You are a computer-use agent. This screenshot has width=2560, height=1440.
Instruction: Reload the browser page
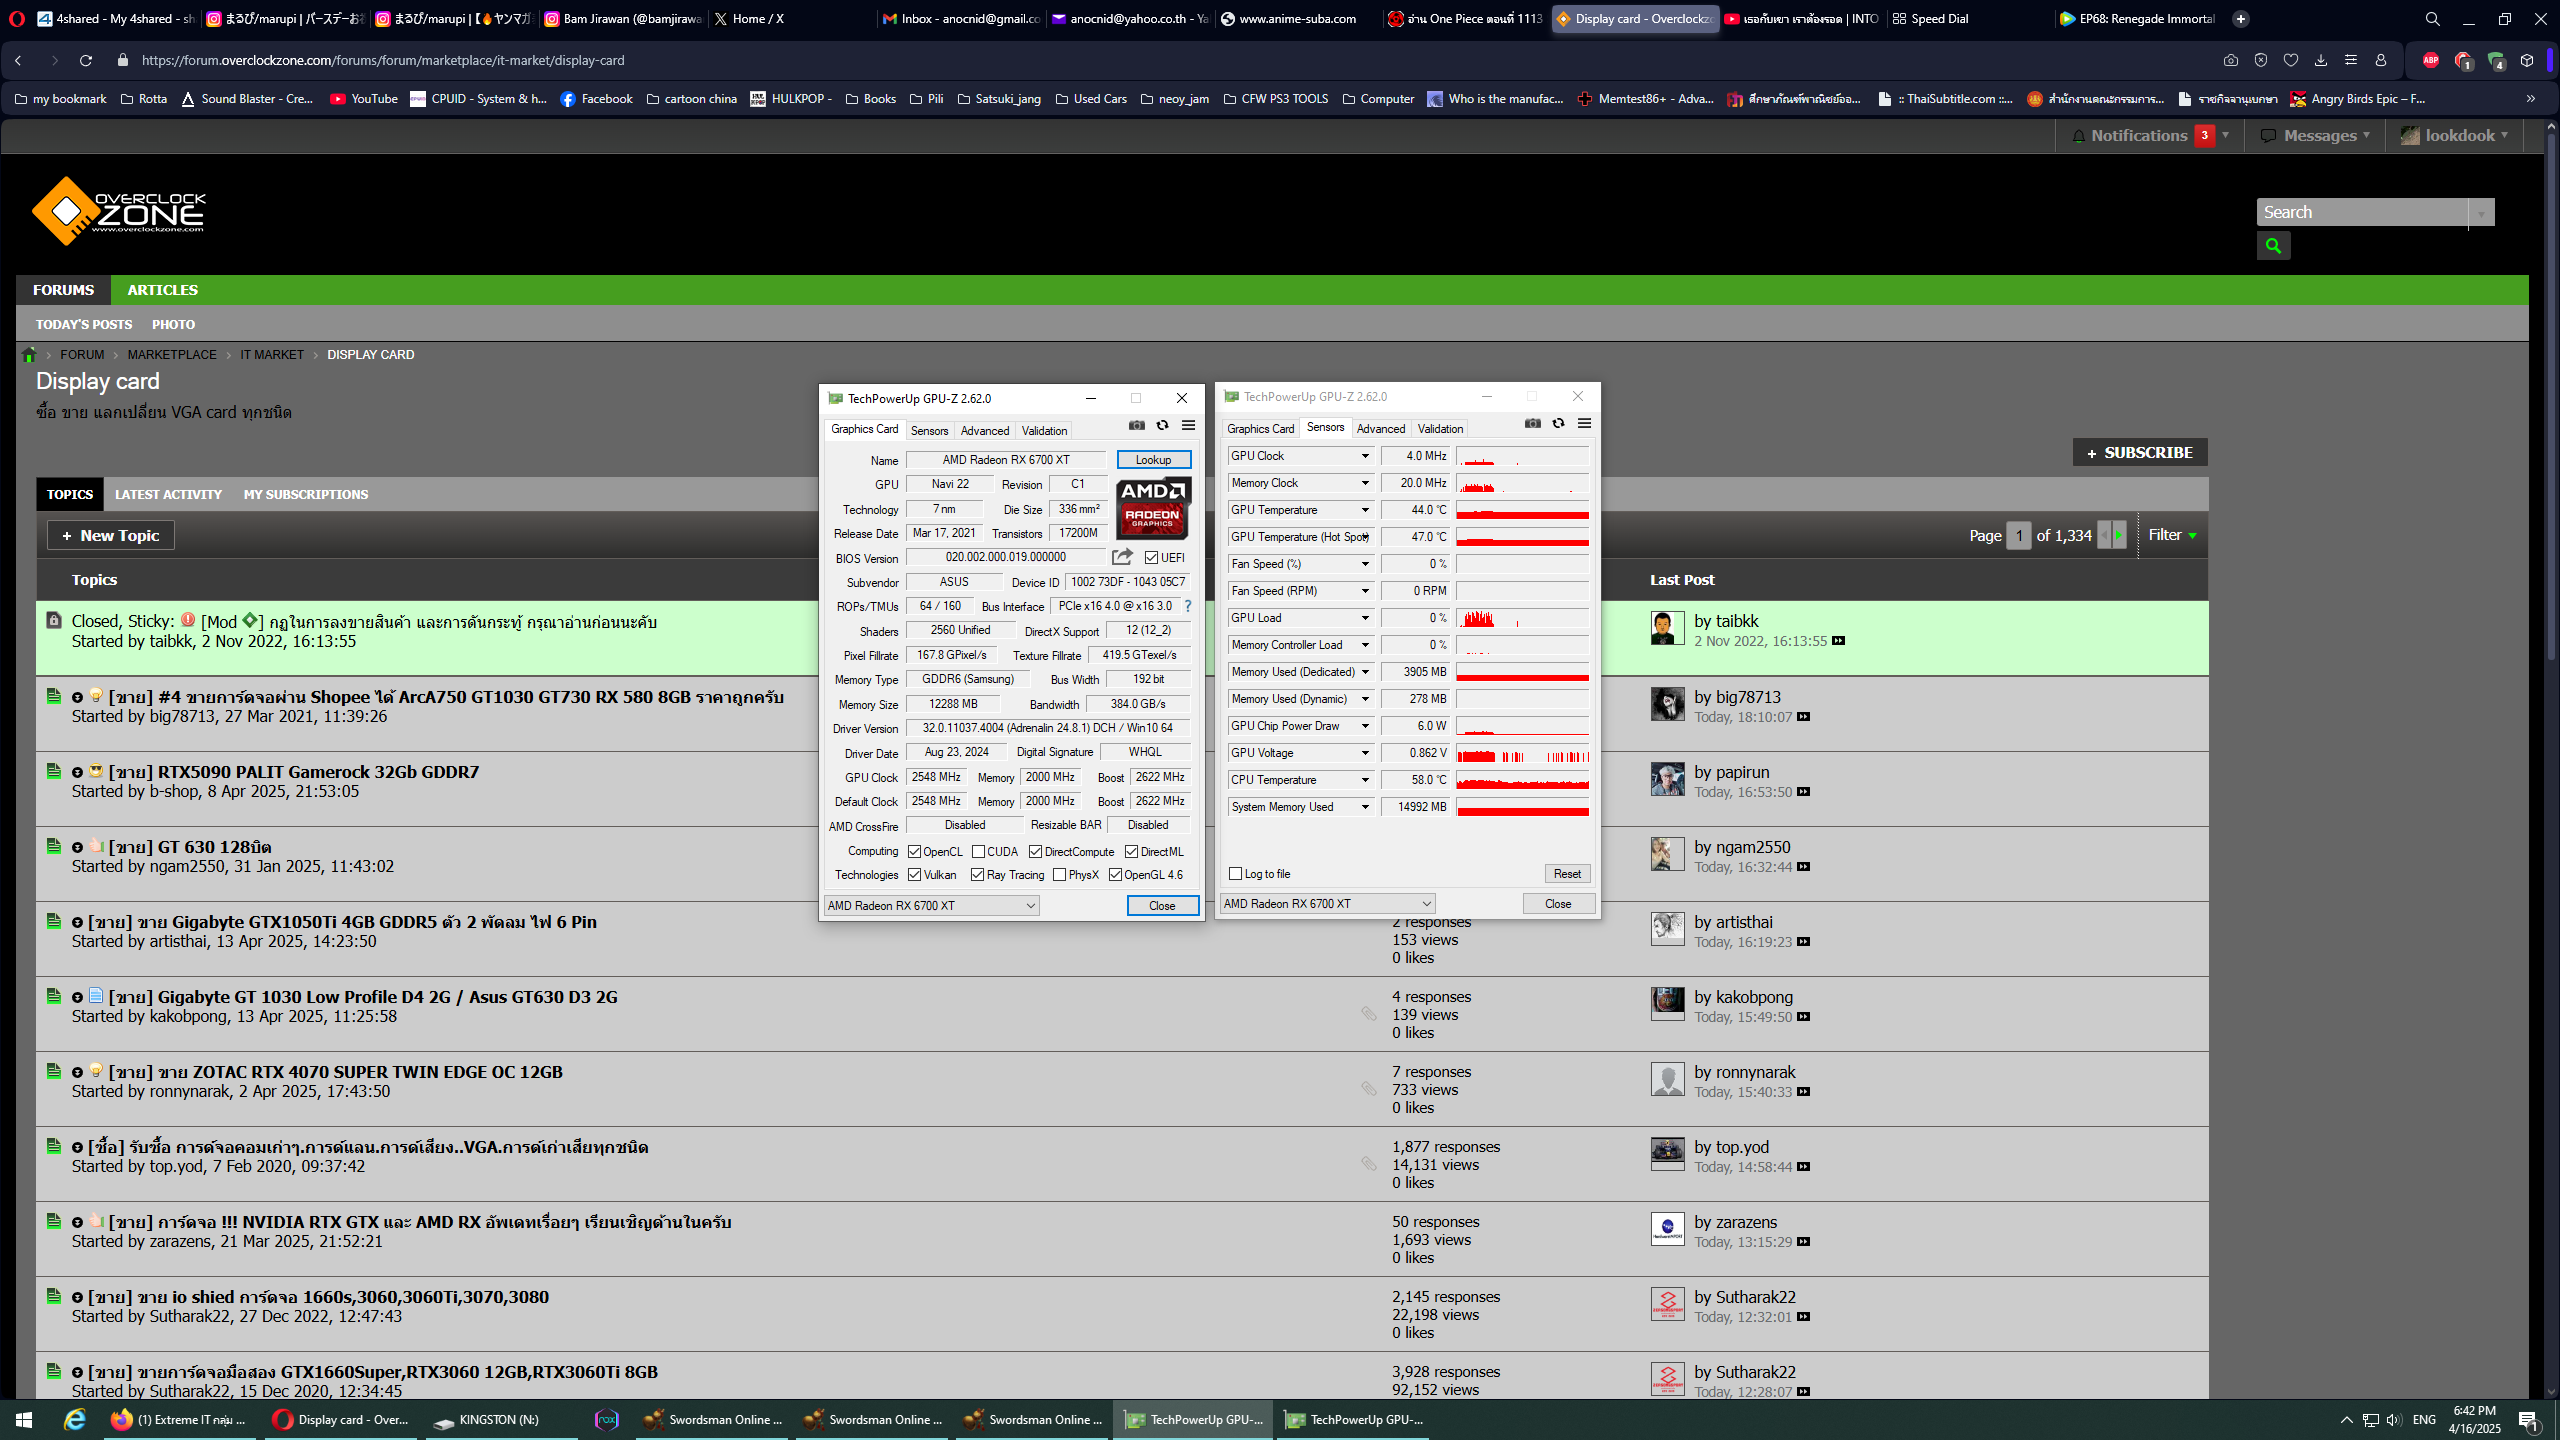(86, 60)
